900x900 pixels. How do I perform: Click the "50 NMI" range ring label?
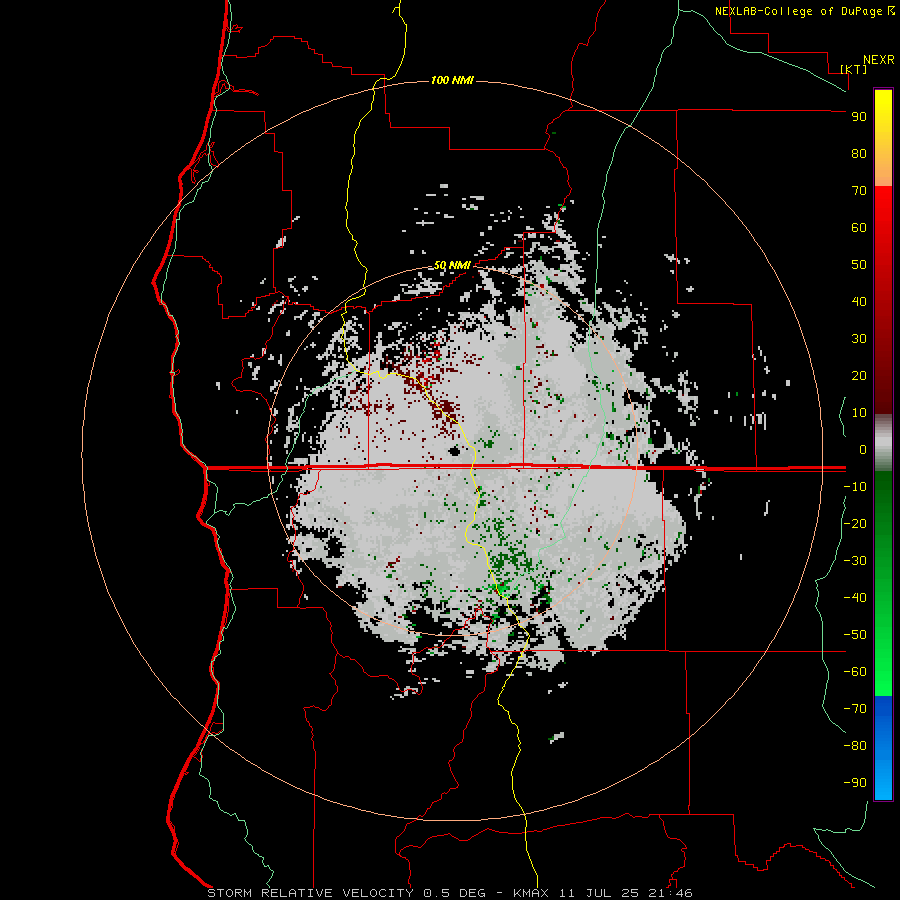click(x=452, y=265)
